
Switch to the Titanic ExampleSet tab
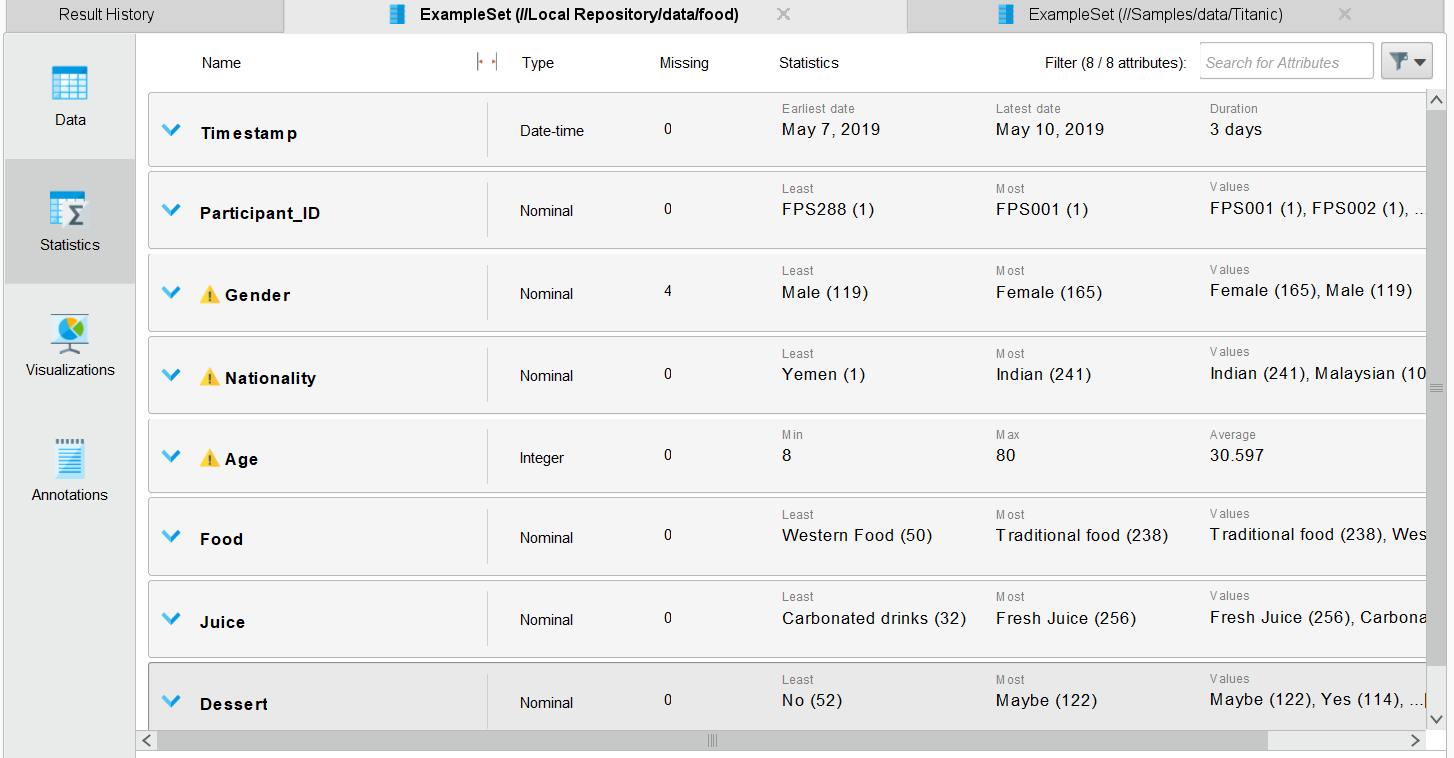(x=1155, y=14)
